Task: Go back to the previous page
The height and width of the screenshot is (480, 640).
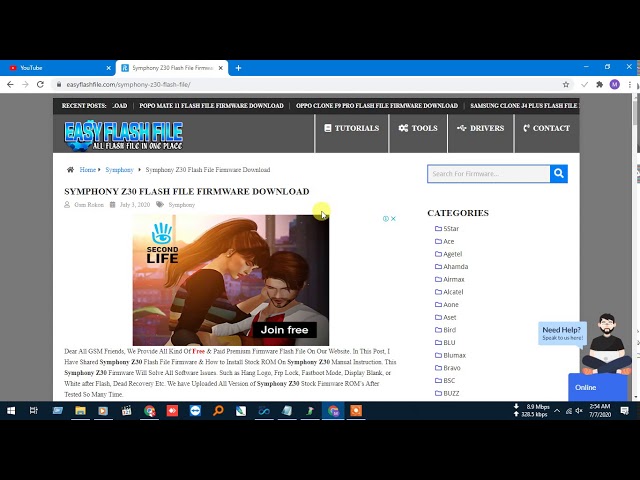Action: (x=10, y=84)
